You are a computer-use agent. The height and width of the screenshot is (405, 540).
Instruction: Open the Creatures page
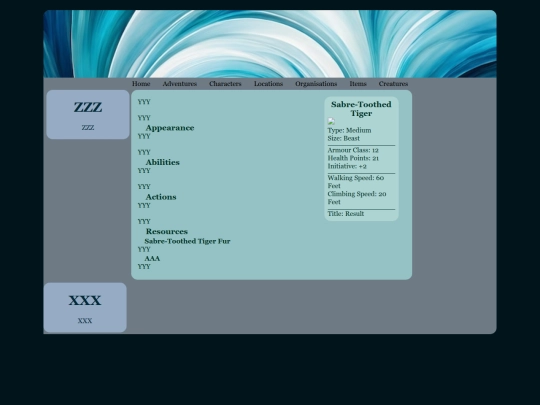(393, 84)
